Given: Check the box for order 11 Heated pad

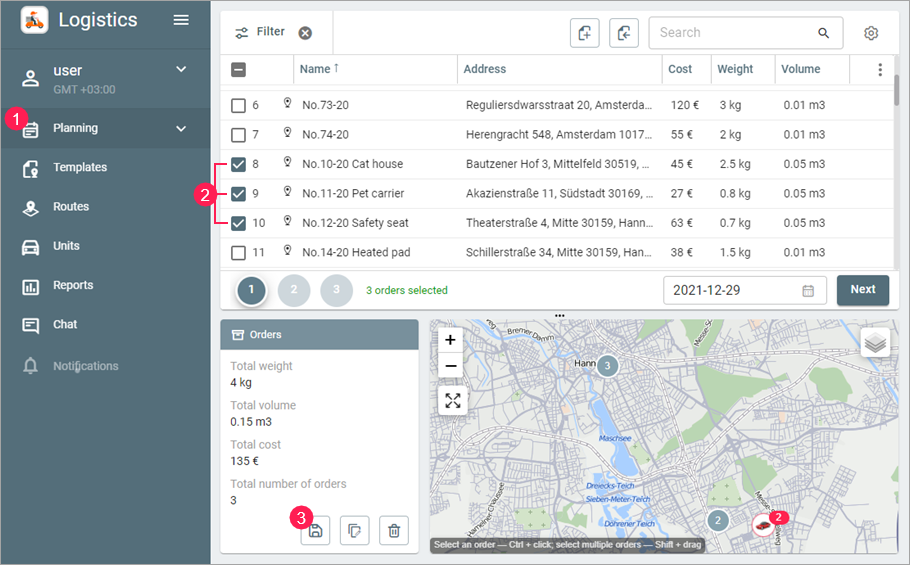Looking at the screenshot, I should (239, 252).
